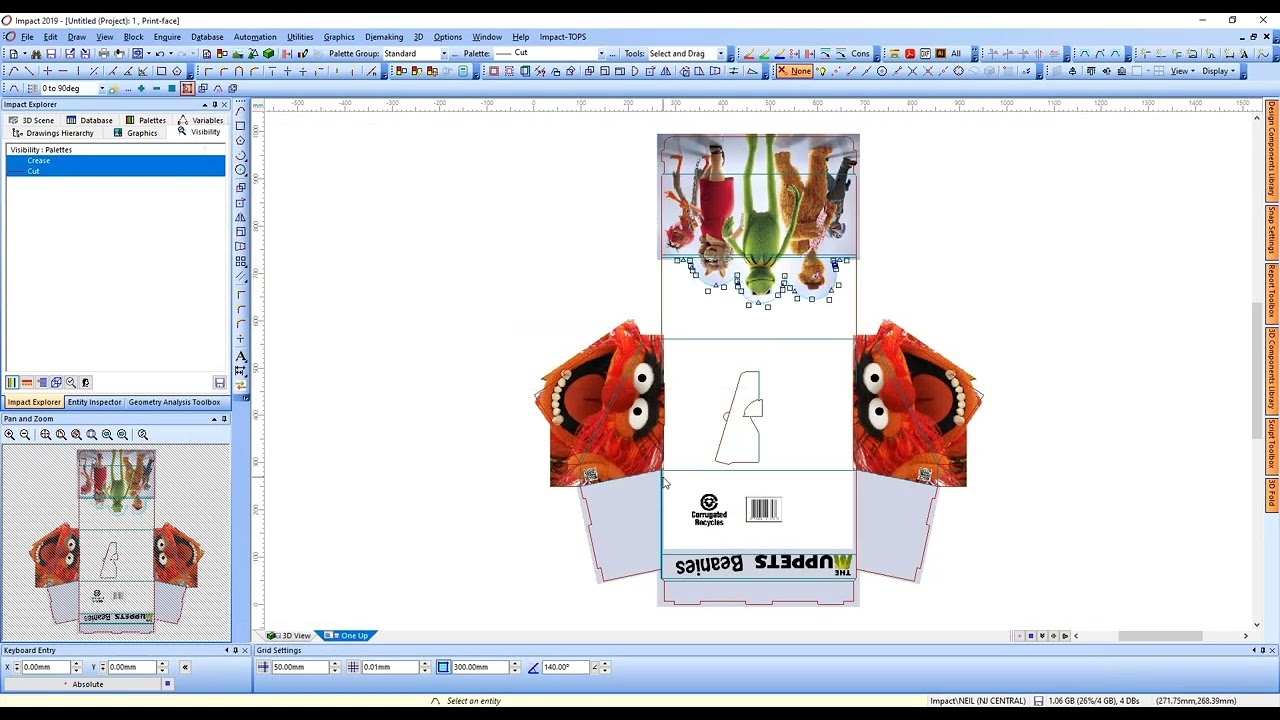Toggle the highlighted orange snap icon in angle toolbar
The image size is (1280, 720).
click(187, 88)
